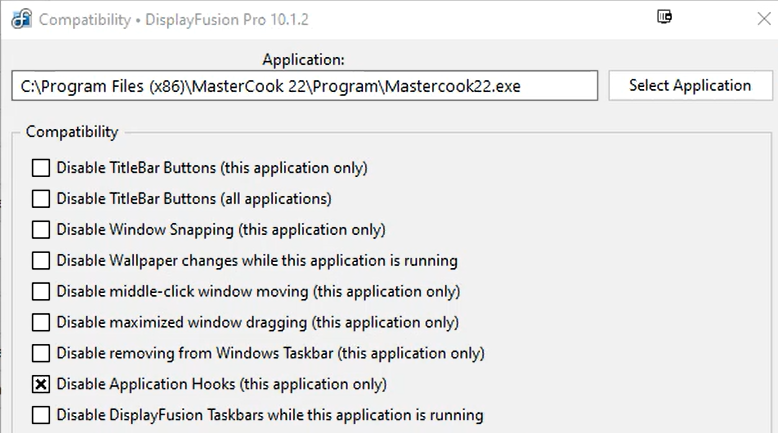Close the Compatibility window

764,19
